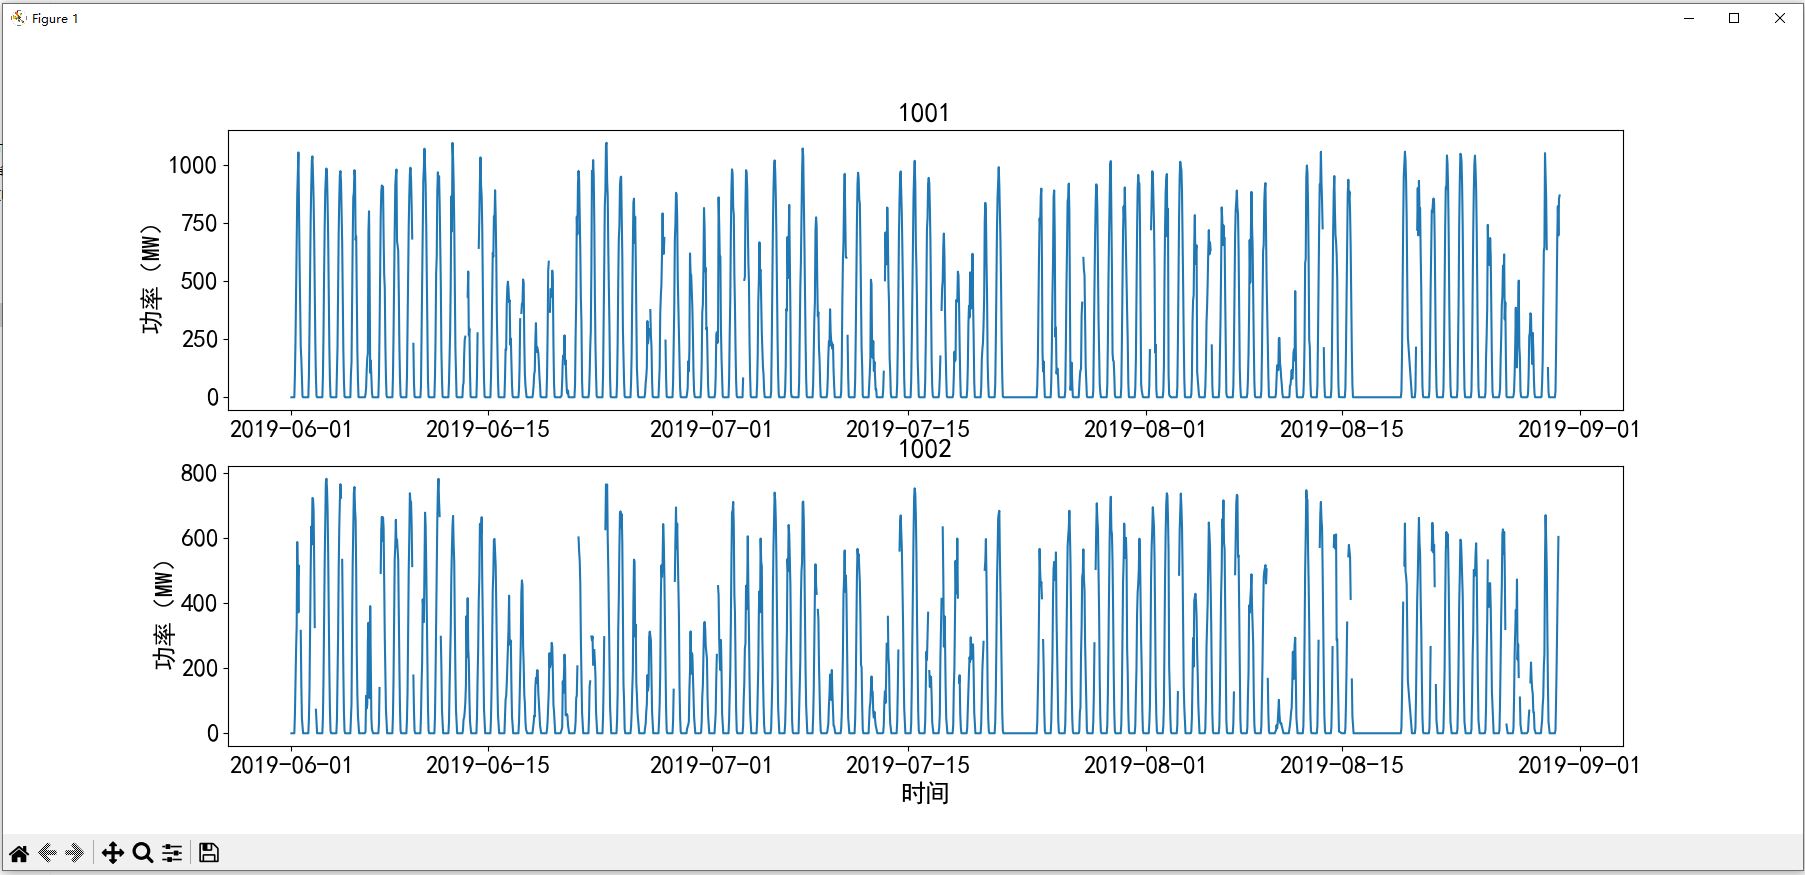
Task: Click the top chart 功率（MW） y-axis label
Action: coord(151,279)
